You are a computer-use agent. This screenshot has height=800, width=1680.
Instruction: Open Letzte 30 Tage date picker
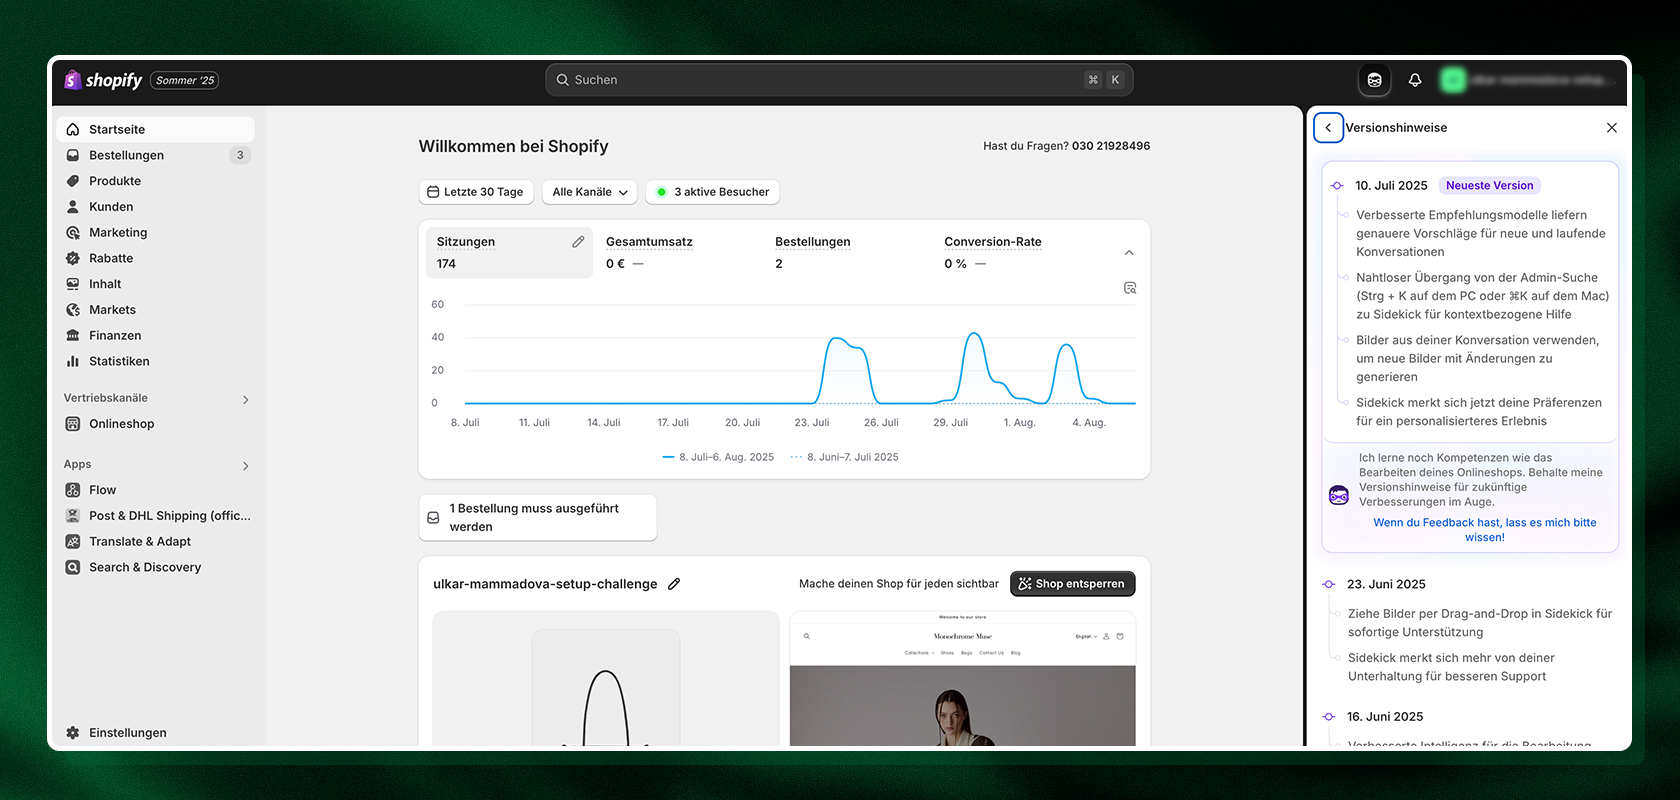point(475,192)
